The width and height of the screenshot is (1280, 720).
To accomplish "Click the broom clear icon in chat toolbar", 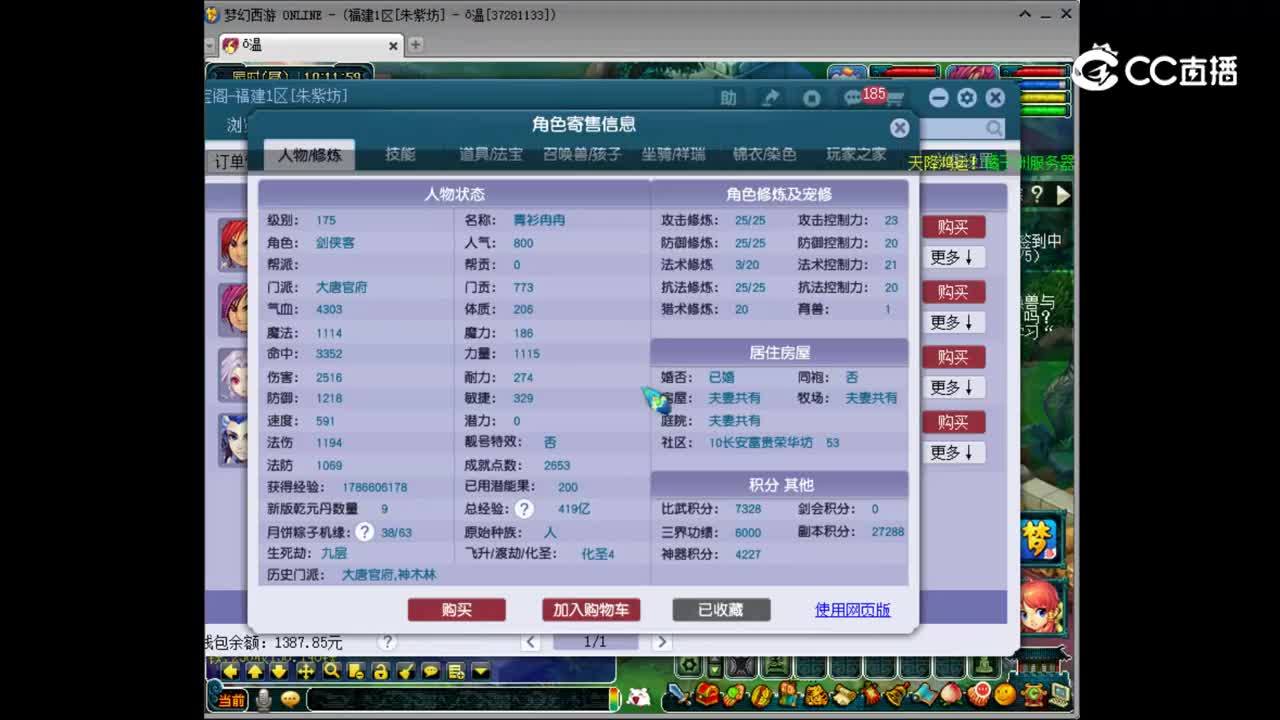I will pyautogui.click(x=406, y=671).
